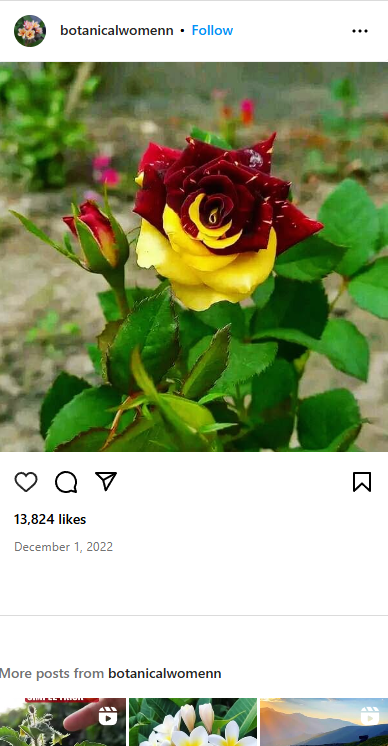The image size is (388, 746).
Task: View the 13,824 likes list
Action: 50,519
